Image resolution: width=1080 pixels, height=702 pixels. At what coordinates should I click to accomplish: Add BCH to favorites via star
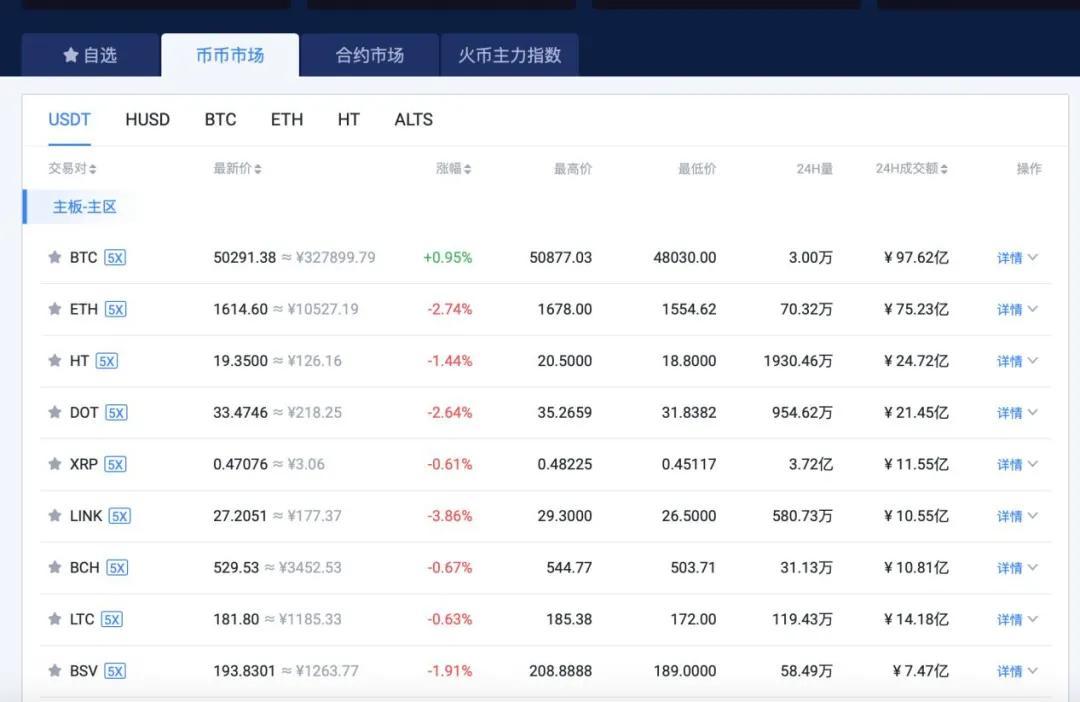[55, 567]
